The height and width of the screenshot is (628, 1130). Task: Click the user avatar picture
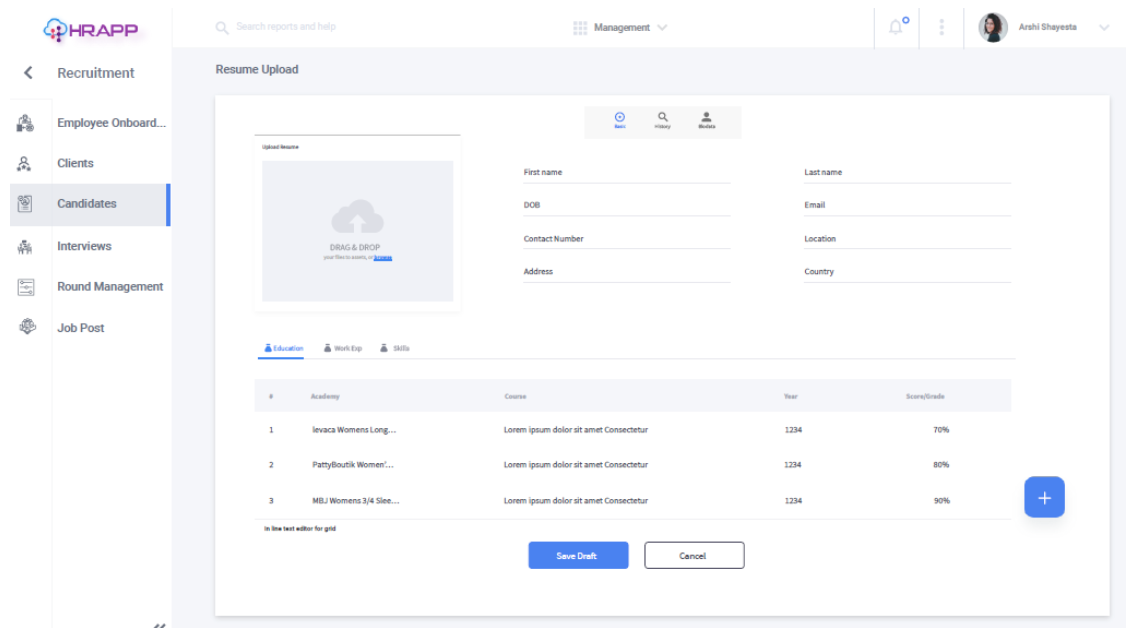click(x=993, y=27)
